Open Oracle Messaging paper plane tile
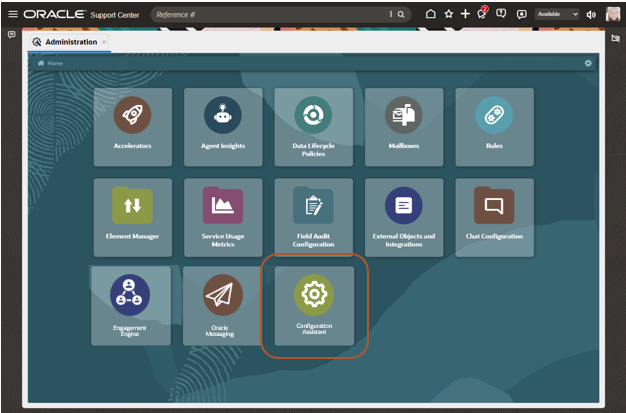This screenshot has height=413, width=626. [x=222, y=306]
